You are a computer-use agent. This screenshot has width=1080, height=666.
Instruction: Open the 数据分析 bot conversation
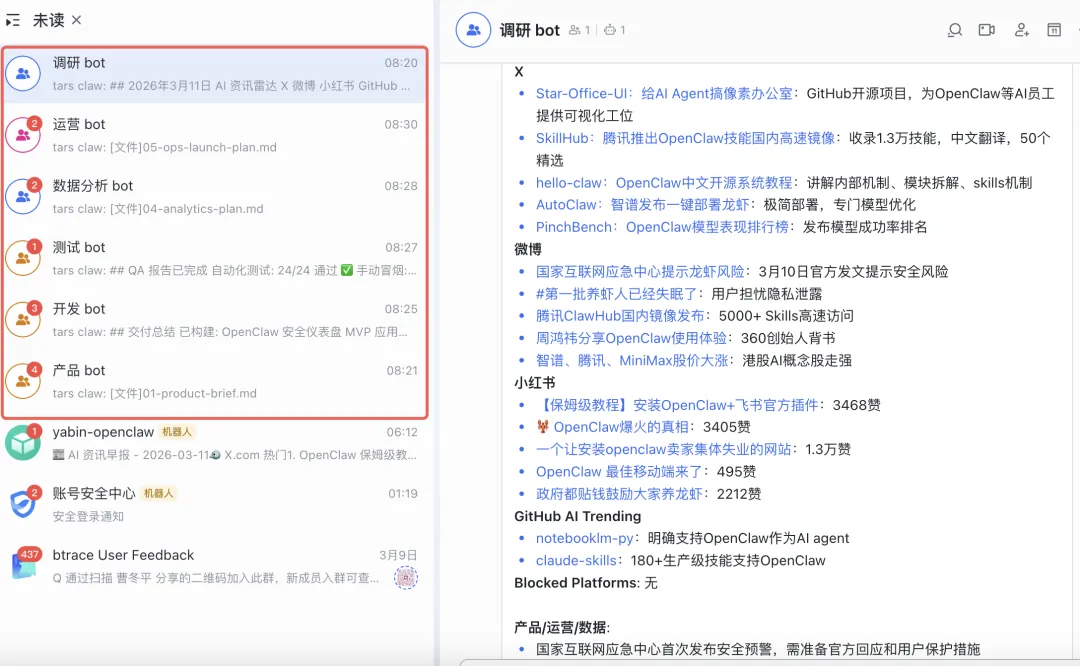pos(215,196)
